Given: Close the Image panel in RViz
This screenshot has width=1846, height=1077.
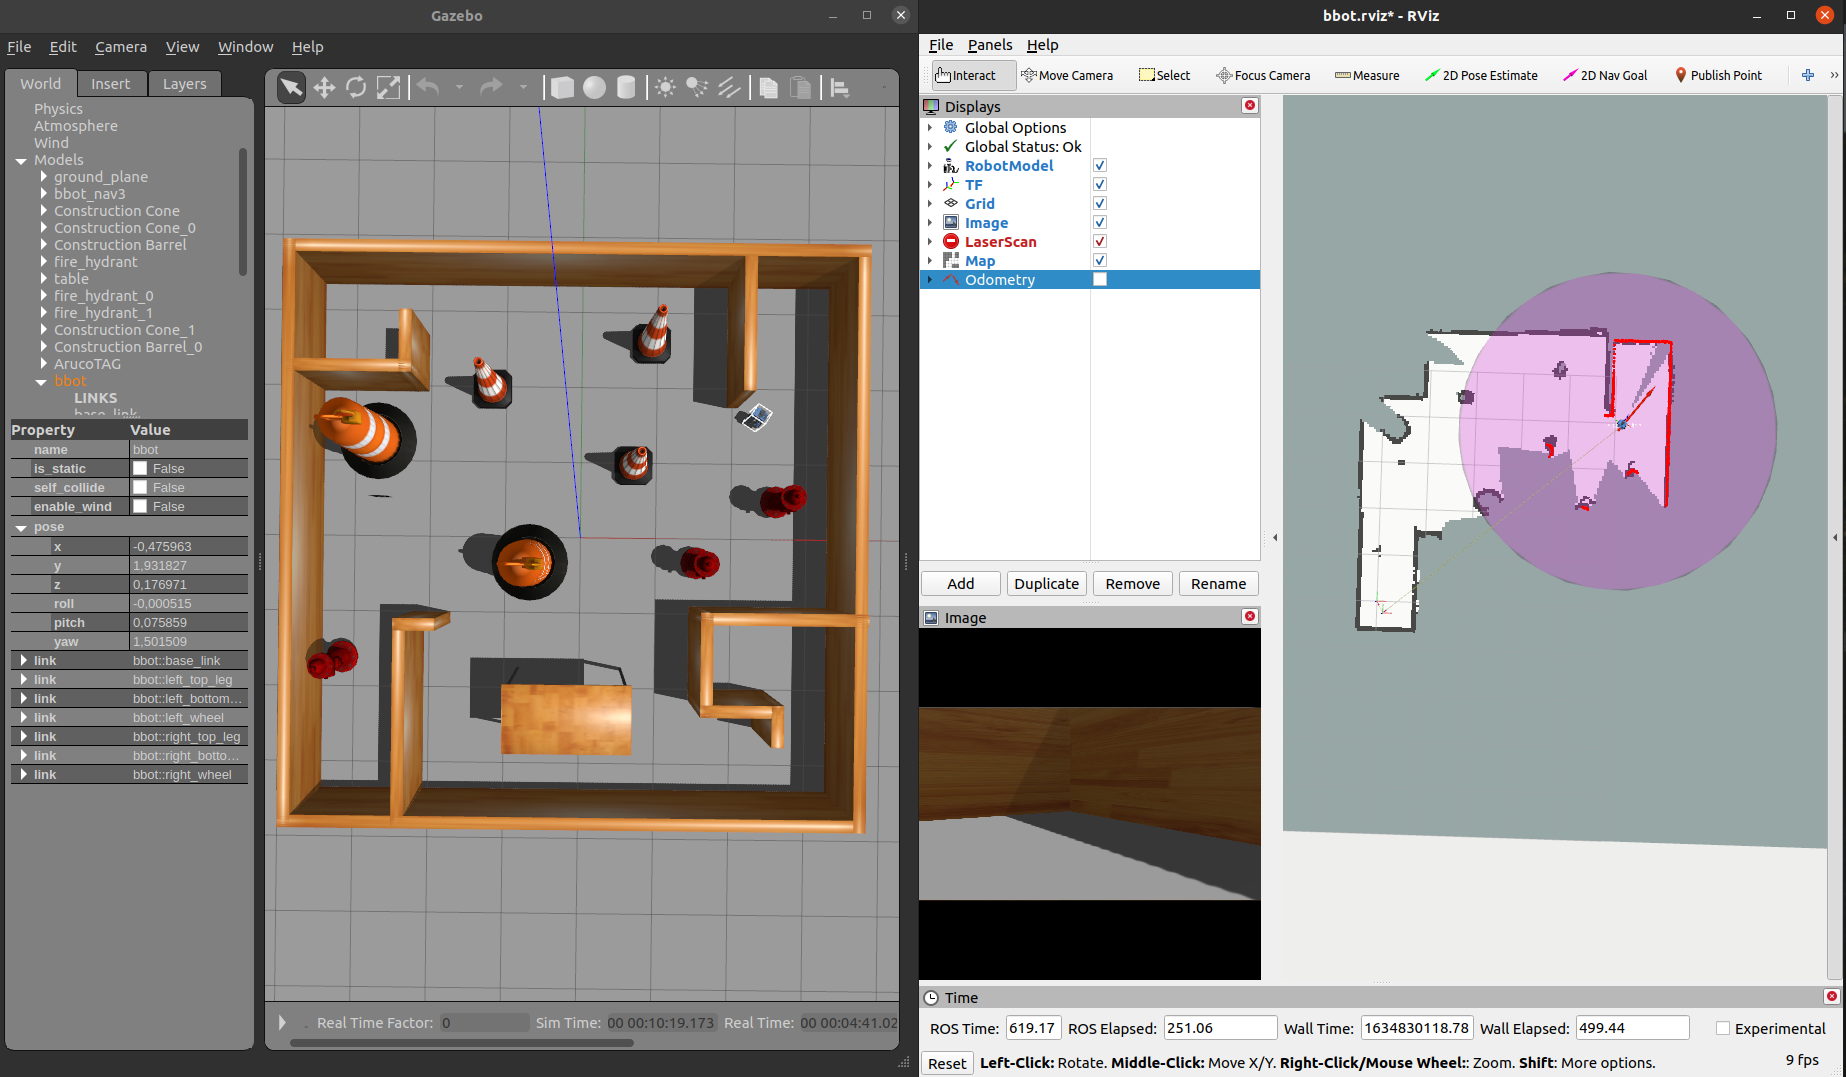Looking at the screenshot, I should tap(1250, 617).
